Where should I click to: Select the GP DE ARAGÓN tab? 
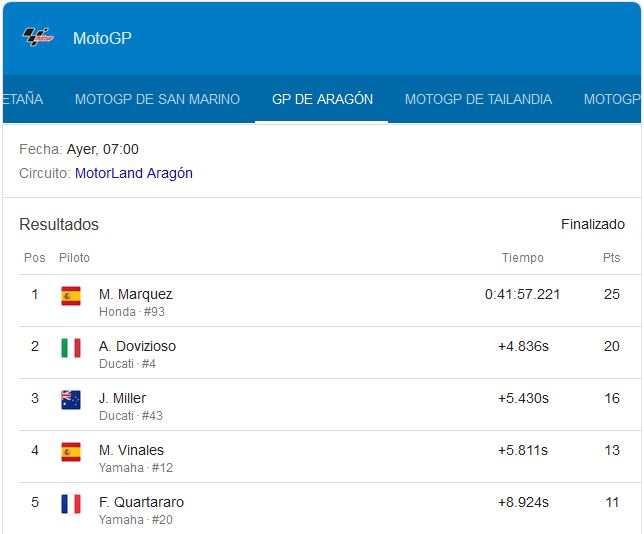point(322,99)
